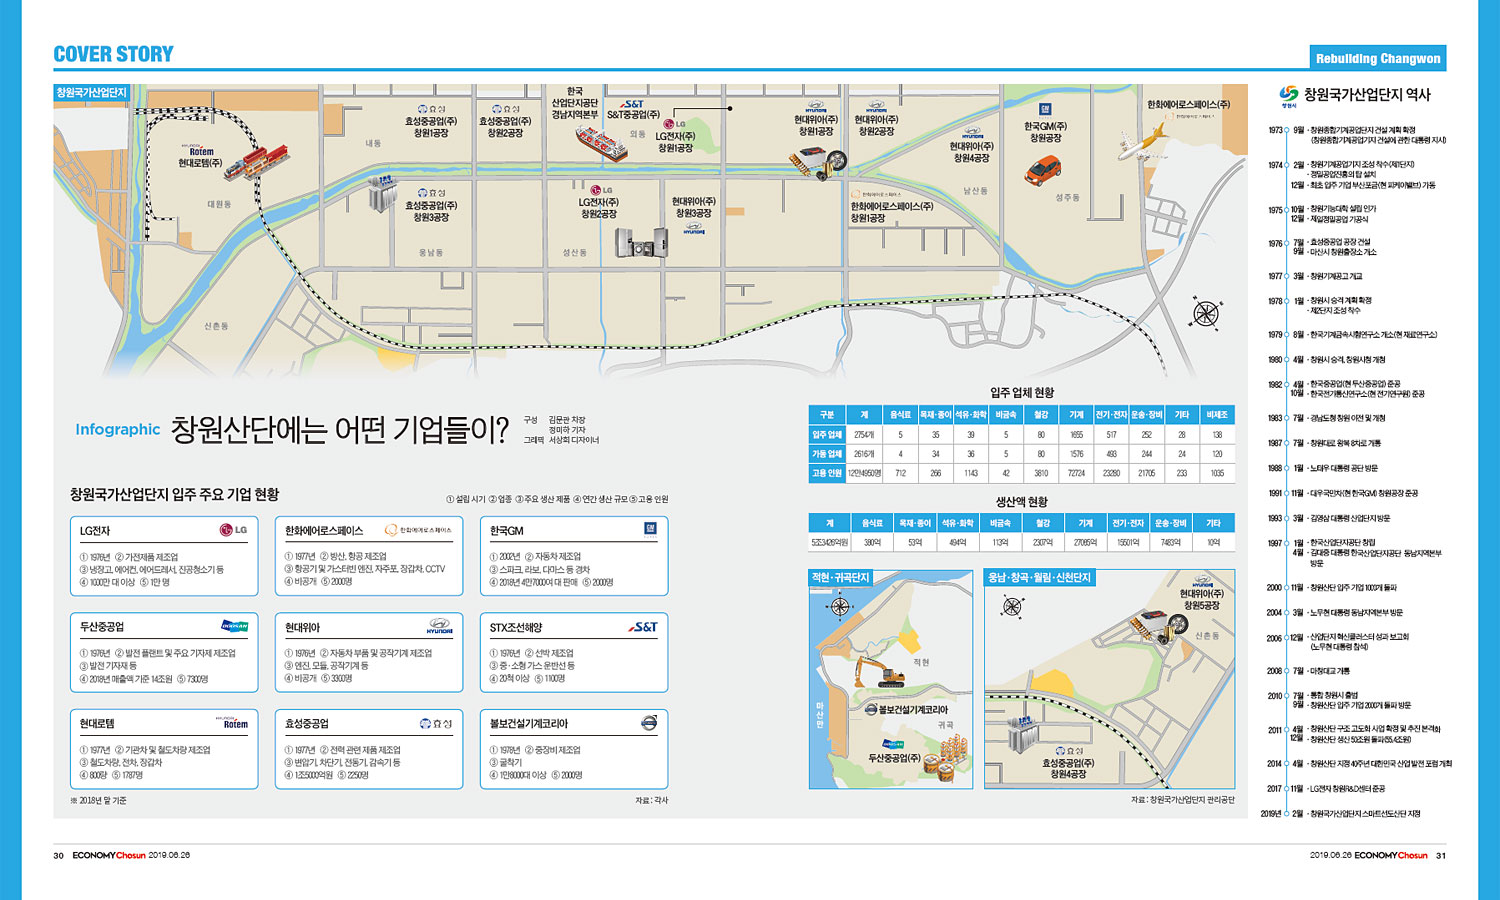Click the Hanwha Aerospace logo in its card
This screenshot has width=1500, height=900.
click(x=418, y=530)
